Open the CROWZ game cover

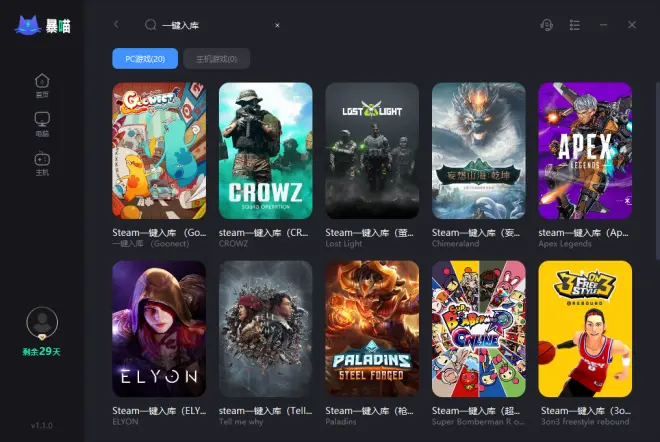266,151
